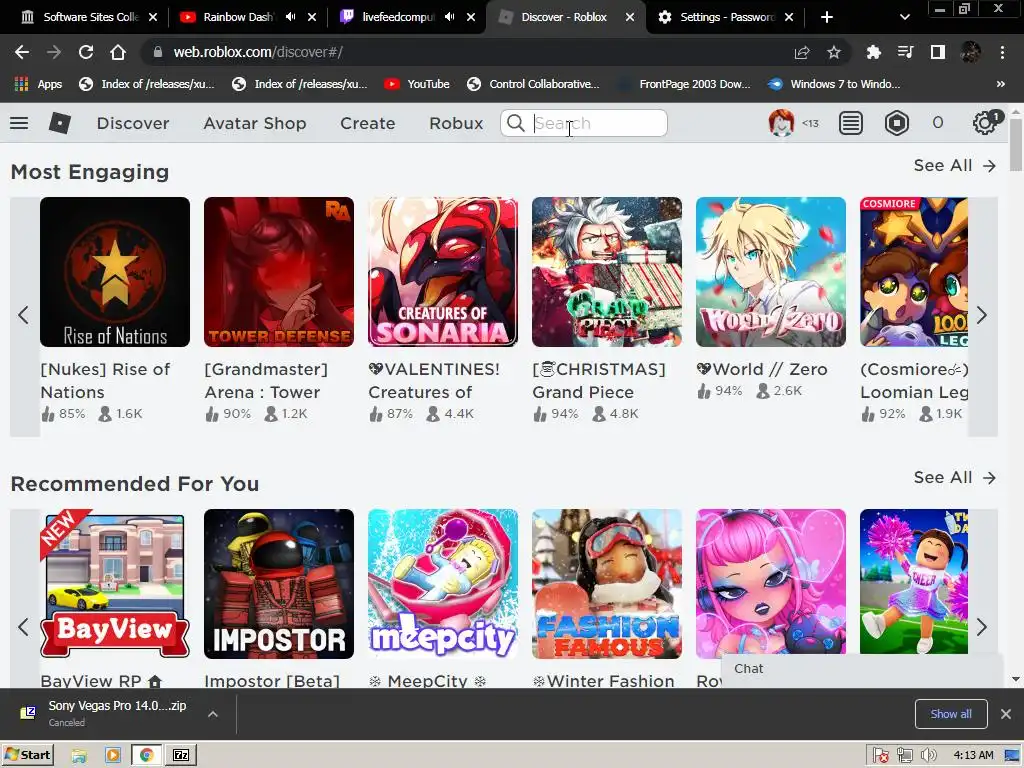This screenshot has width=1024, height=768.
Task: Reload the page with refresh icon
Action: click(86, 52)
